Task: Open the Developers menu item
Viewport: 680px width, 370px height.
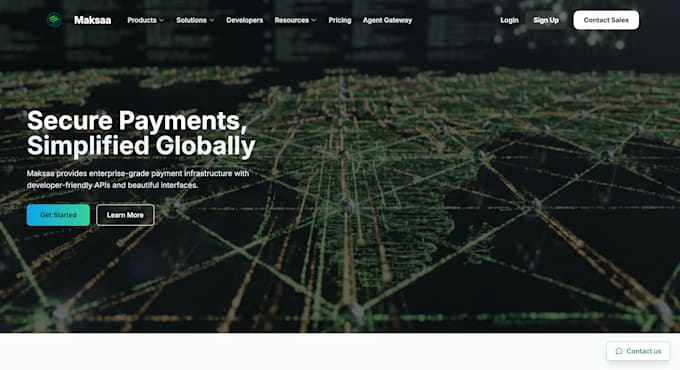Action: pos(245,20)
